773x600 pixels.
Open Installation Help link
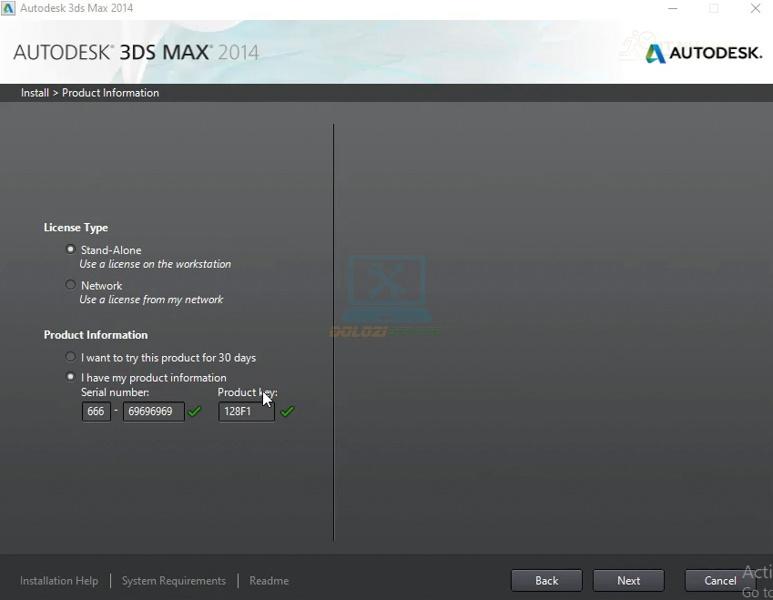pyautogui.click(x=59, y=581)
